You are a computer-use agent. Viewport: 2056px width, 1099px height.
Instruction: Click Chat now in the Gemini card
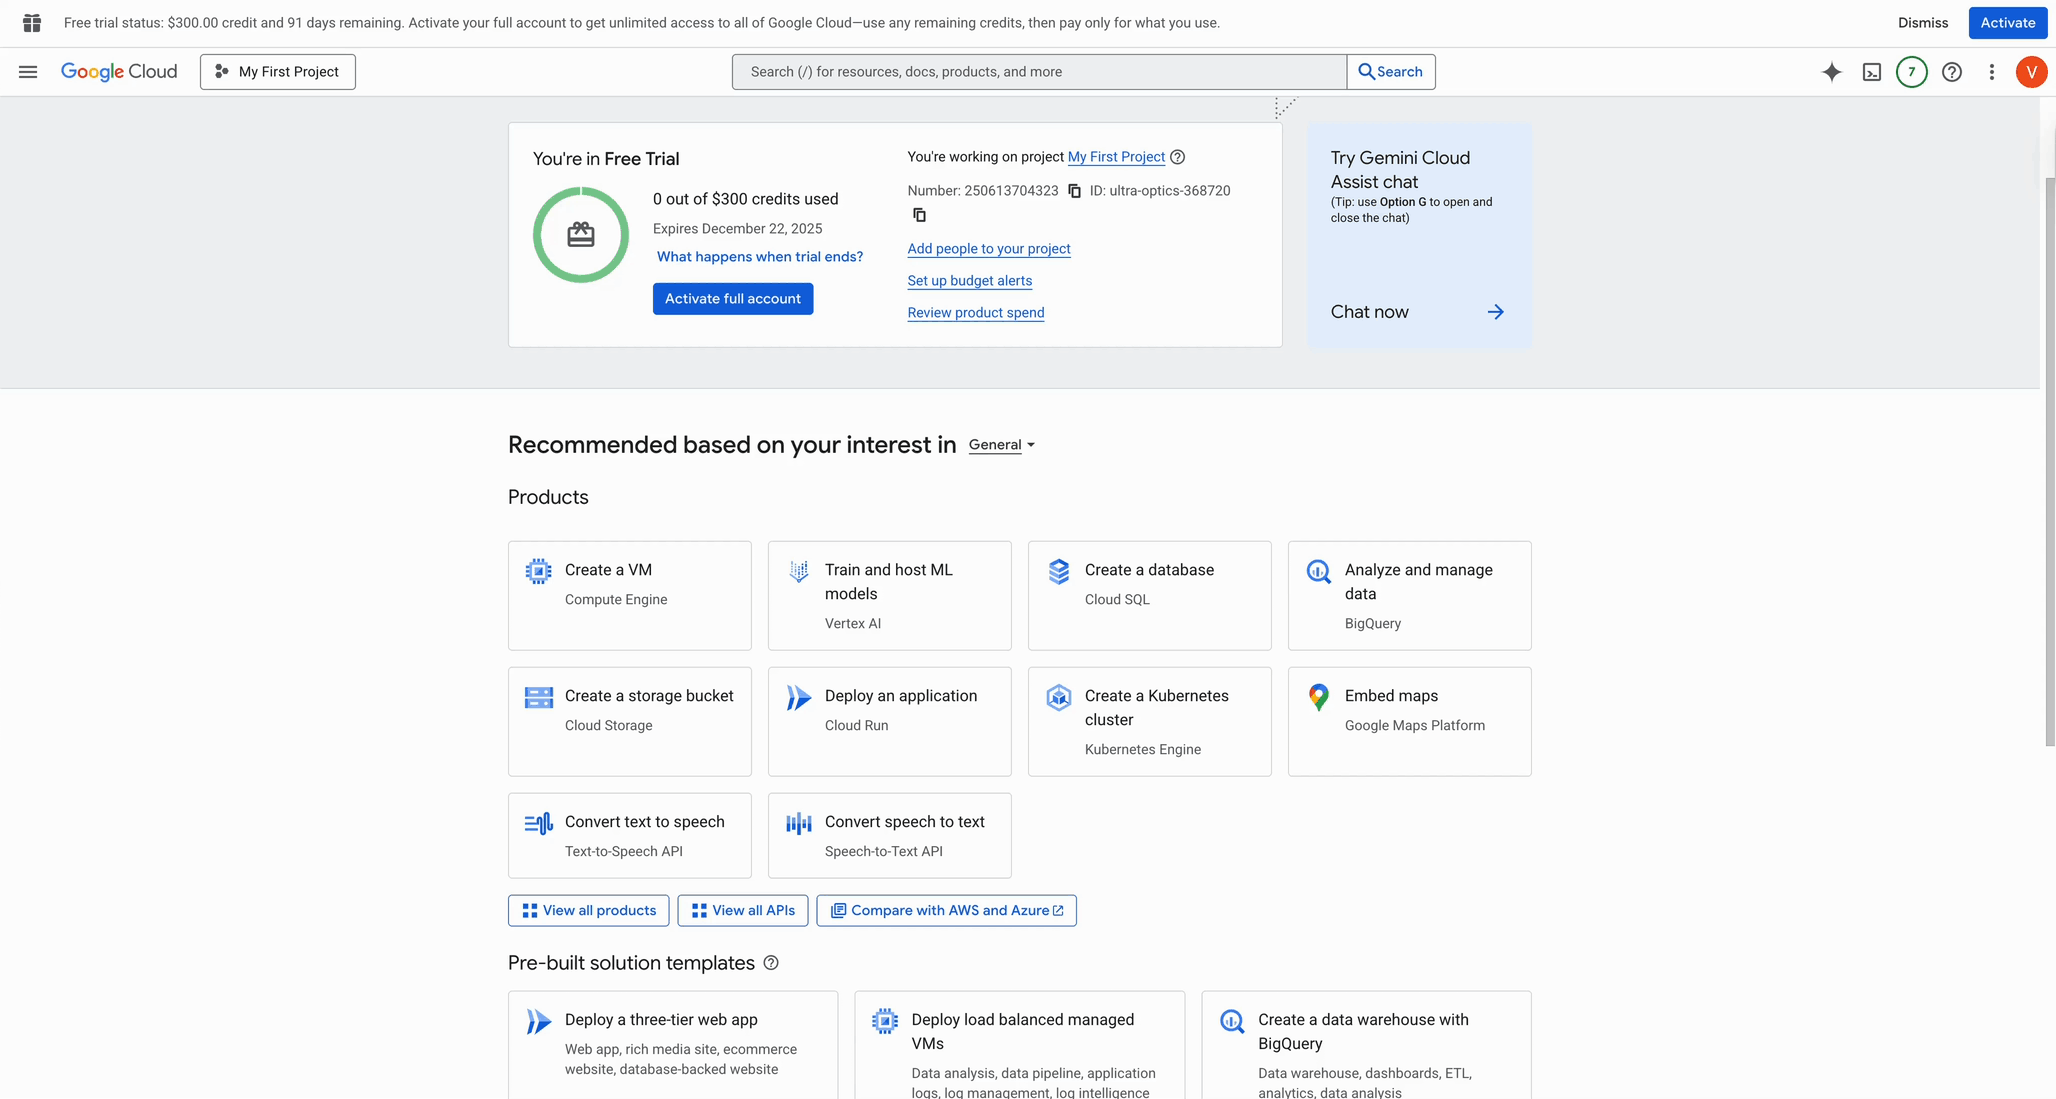click(x=1369, y=311)
